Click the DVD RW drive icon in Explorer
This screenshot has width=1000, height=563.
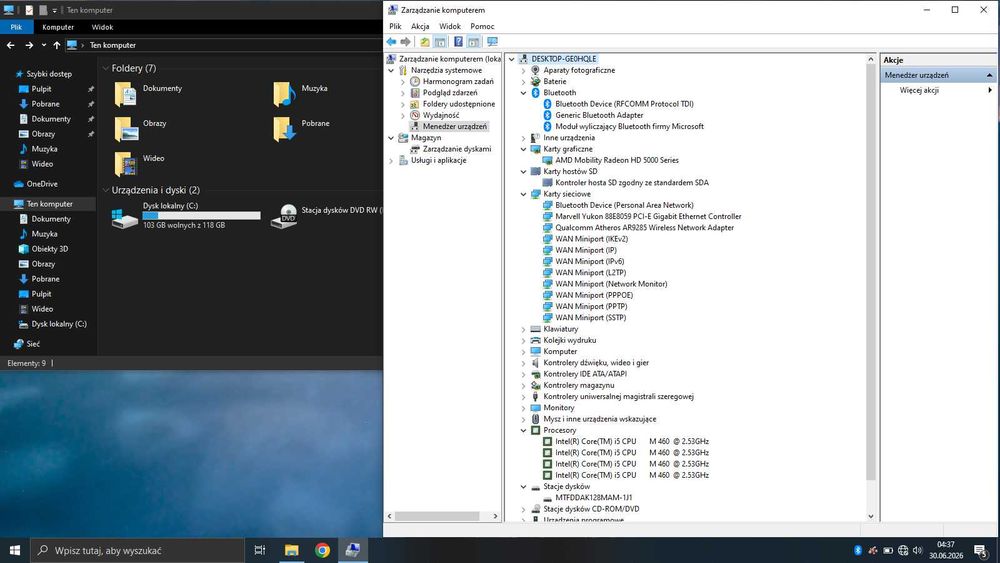(x=284, y=217)
